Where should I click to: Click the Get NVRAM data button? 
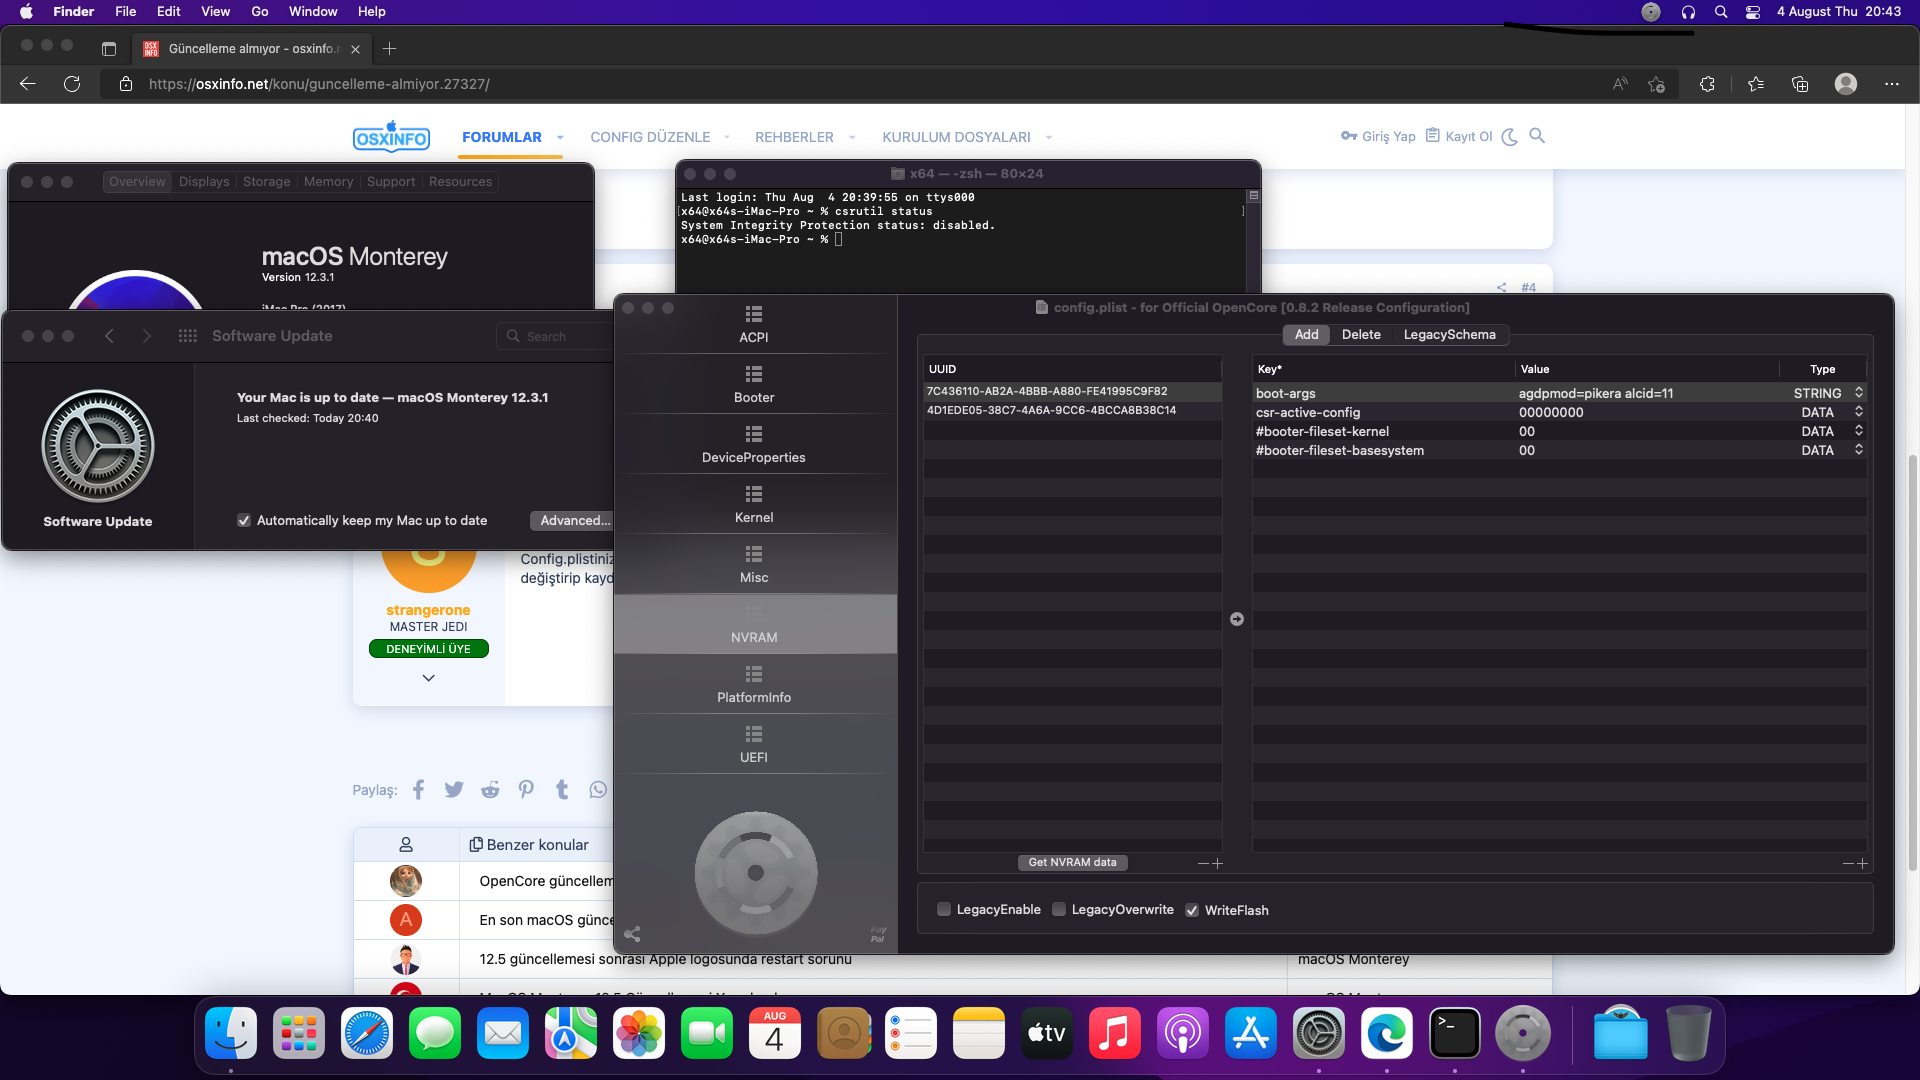click(x=1072, y=862)
